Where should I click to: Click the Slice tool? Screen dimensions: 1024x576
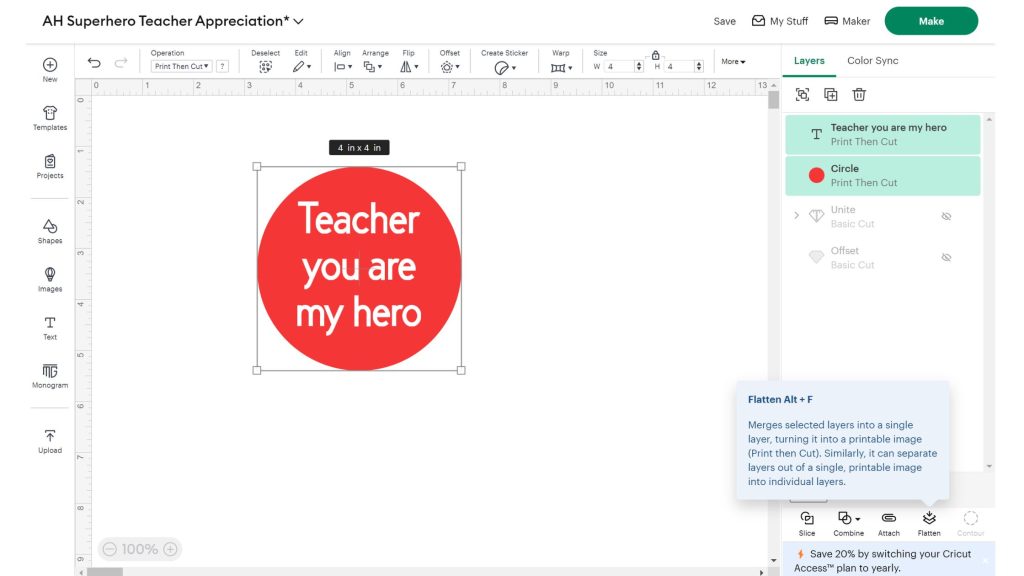807,524
